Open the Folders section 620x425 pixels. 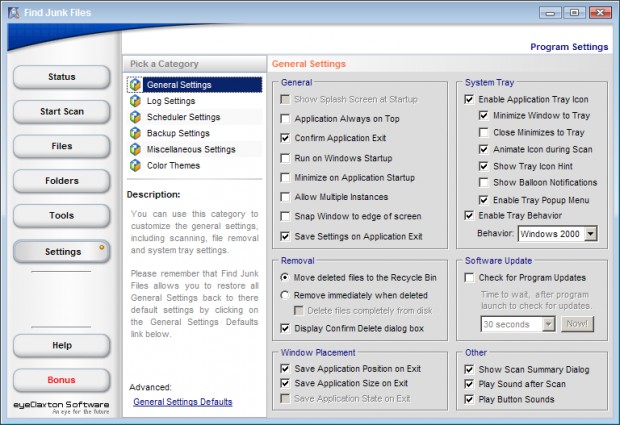[62, 181]
